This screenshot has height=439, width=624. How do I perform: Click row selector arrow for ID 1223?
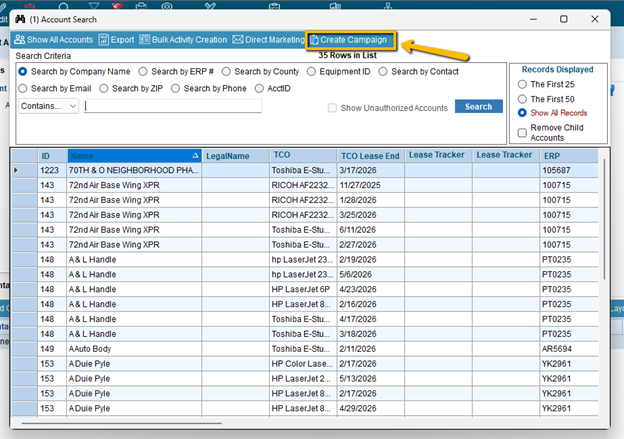16,170
